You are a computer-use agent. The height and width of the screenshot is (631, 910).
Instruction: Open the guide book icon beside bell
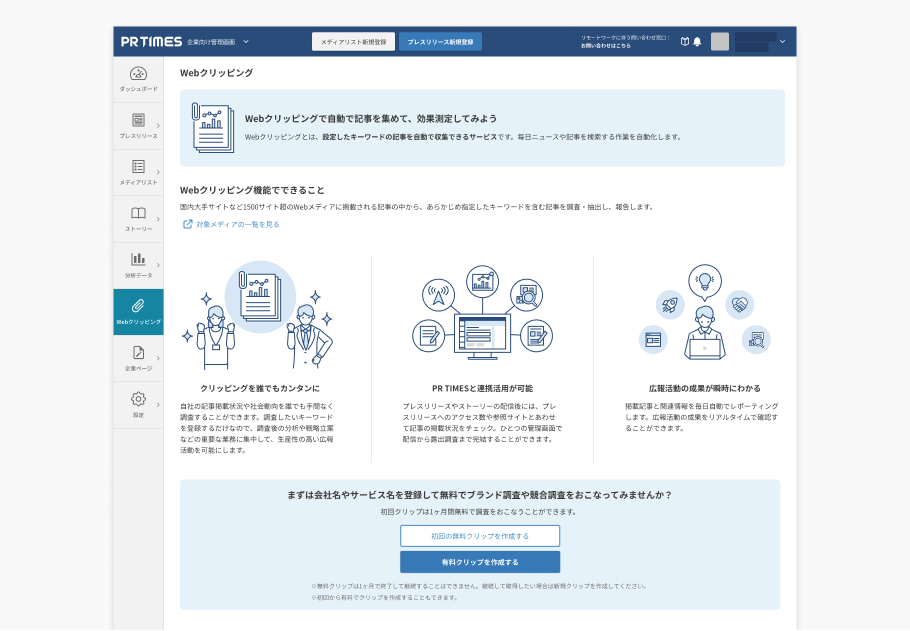pyautogui.click(x=685, y=41)
